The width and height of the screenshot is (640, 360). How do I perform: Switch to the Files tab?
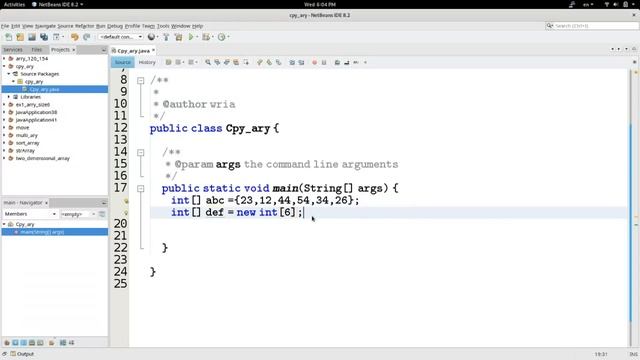37,50
